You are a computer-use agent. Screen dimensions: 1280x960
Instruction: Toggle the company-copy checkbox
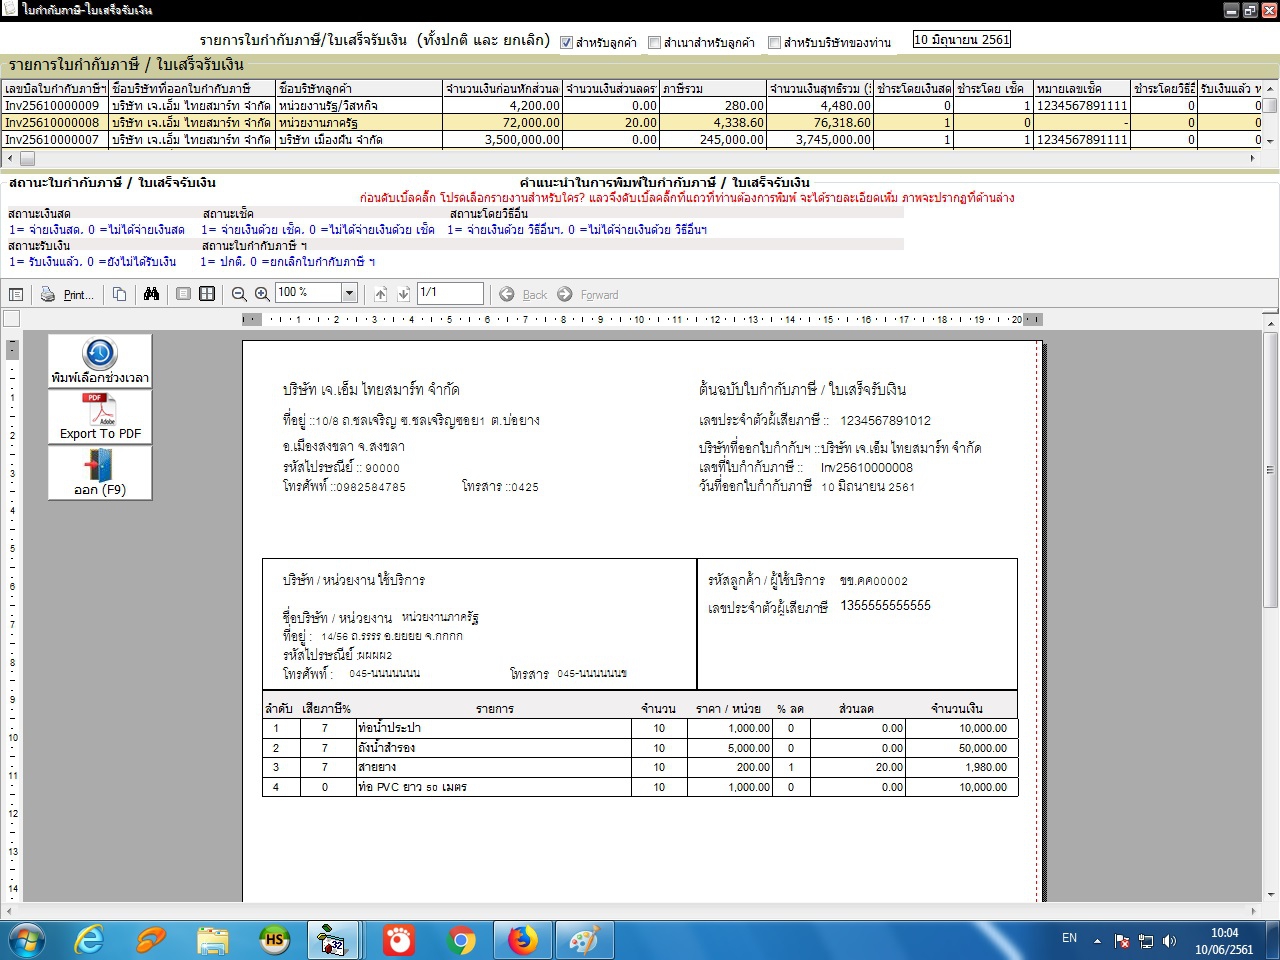[774, 42]
